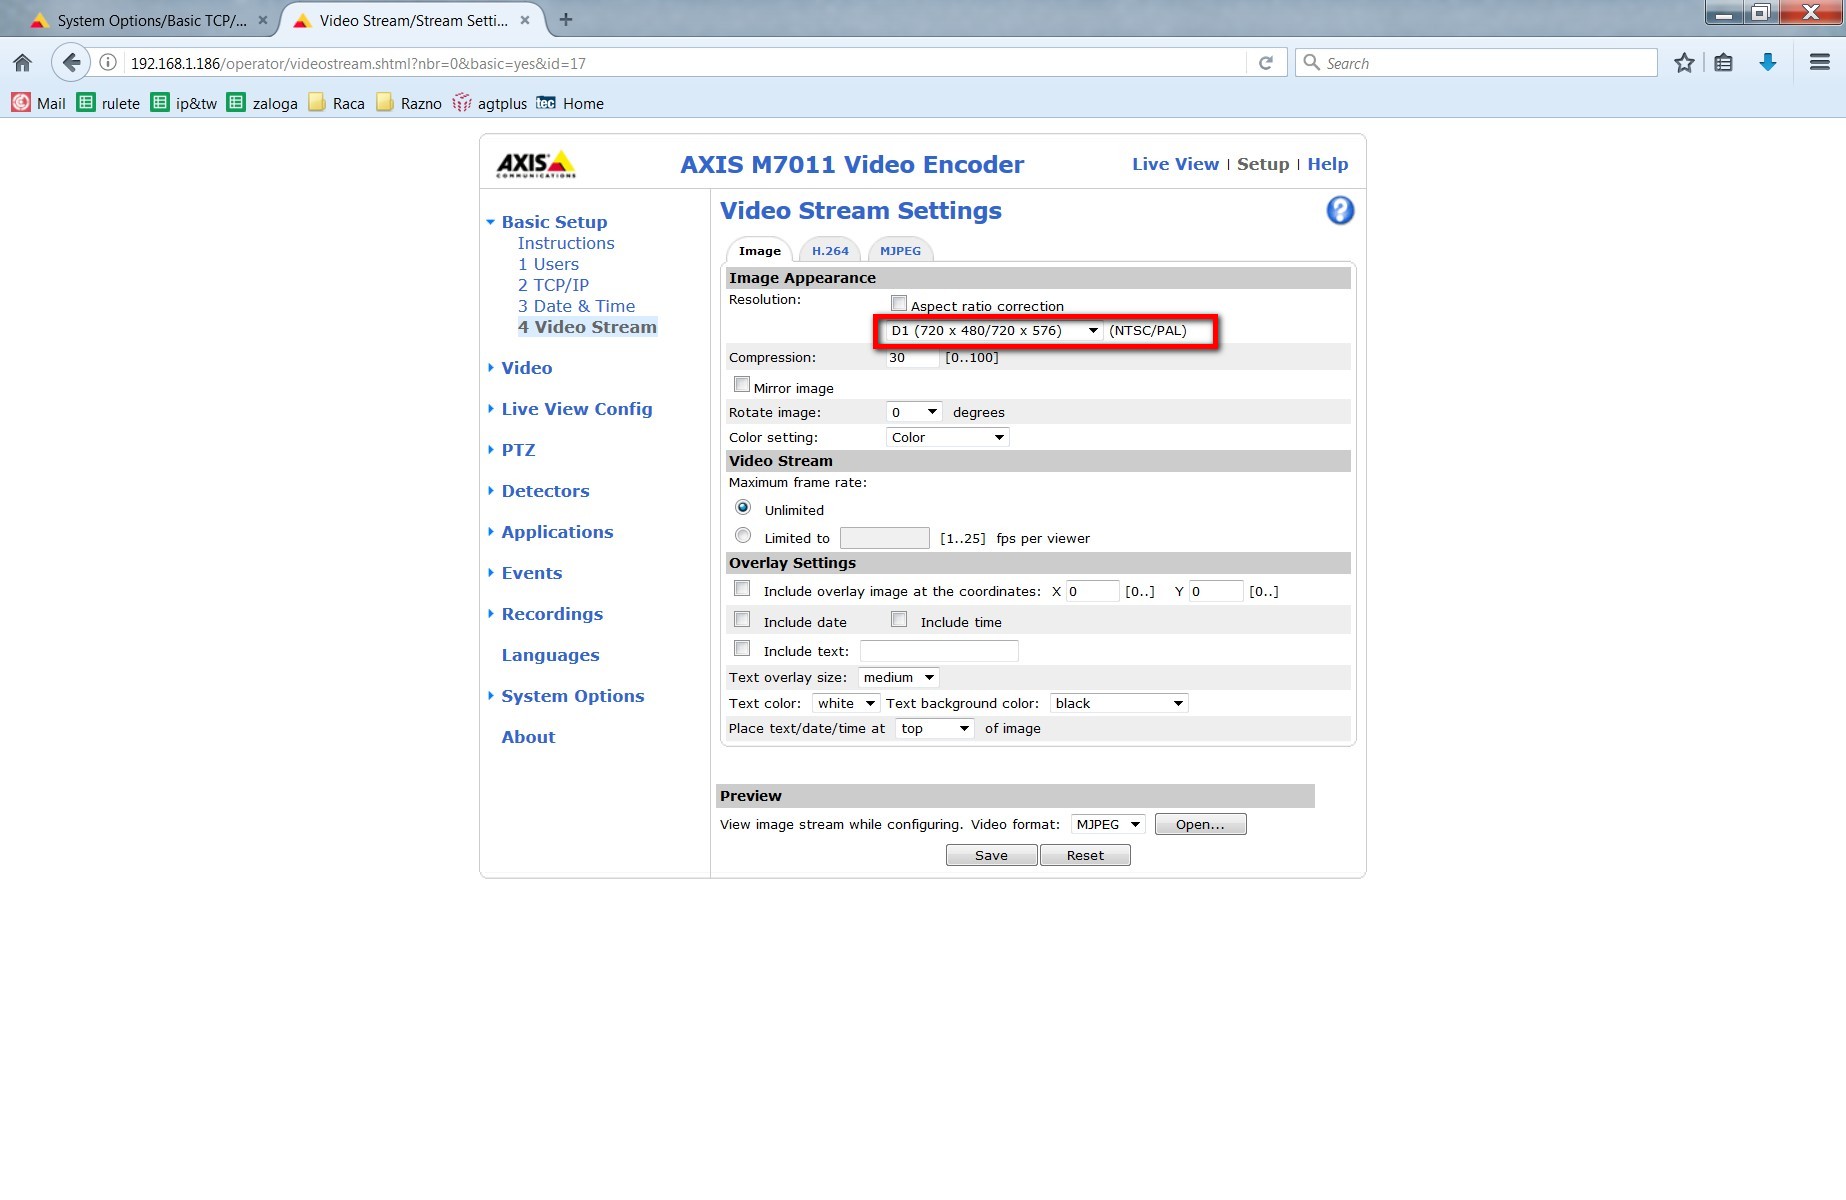This screenshot has width=1846, height=1200.
Task: Close the System Options/Basic TCP tab
Action: point(262,20)
